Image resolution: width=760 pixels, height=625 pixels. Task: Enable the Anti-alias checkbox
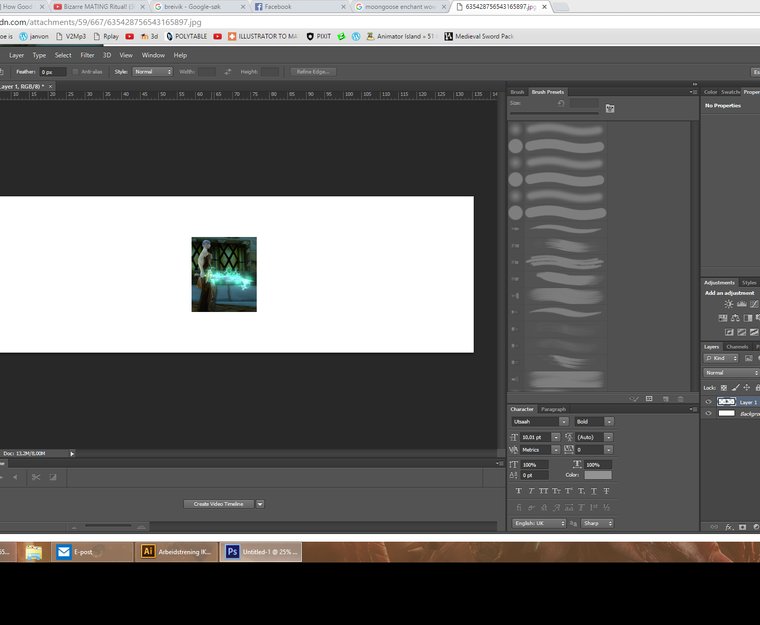tap(74, 72)
